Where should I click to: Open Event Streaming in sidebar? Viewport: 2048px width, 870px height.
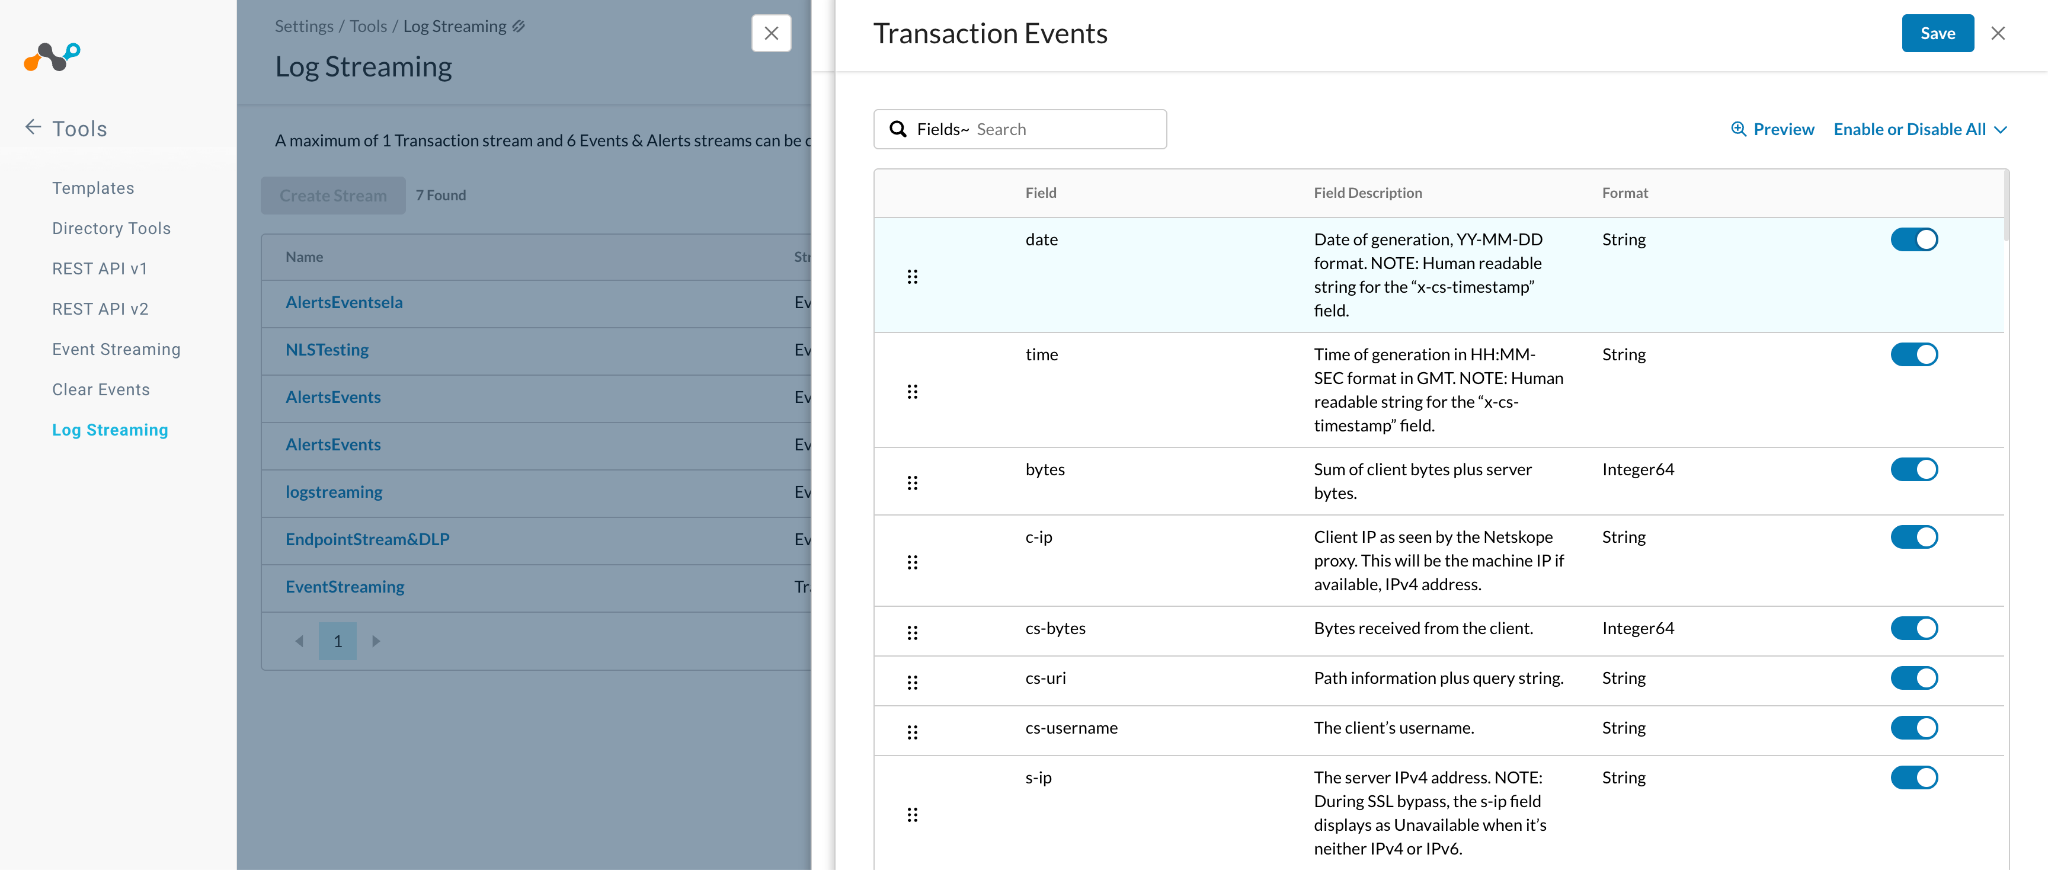click(x=116, y=349)
